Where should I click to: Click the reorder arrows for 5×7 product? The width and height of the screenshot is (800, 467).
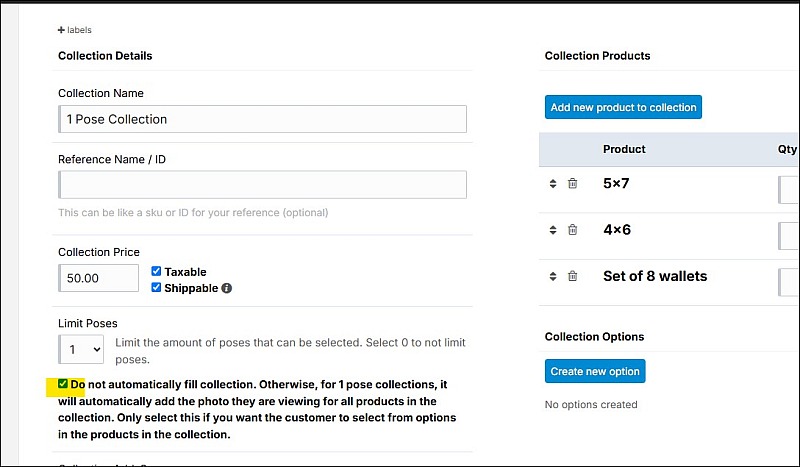pyautogui.click(x=553, y=184)
